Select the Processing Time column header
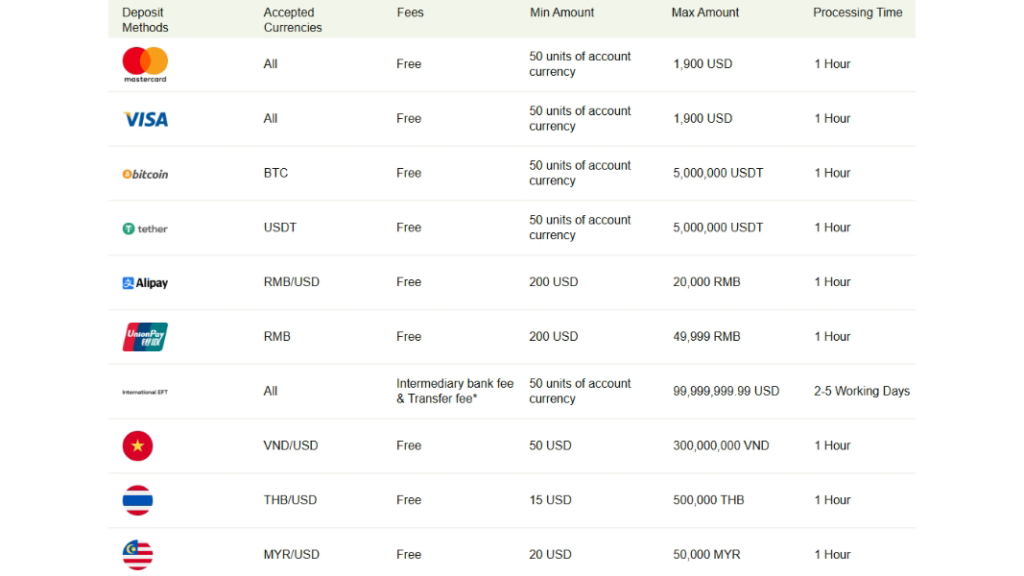1024x576 pixels. tap(858, 13)
